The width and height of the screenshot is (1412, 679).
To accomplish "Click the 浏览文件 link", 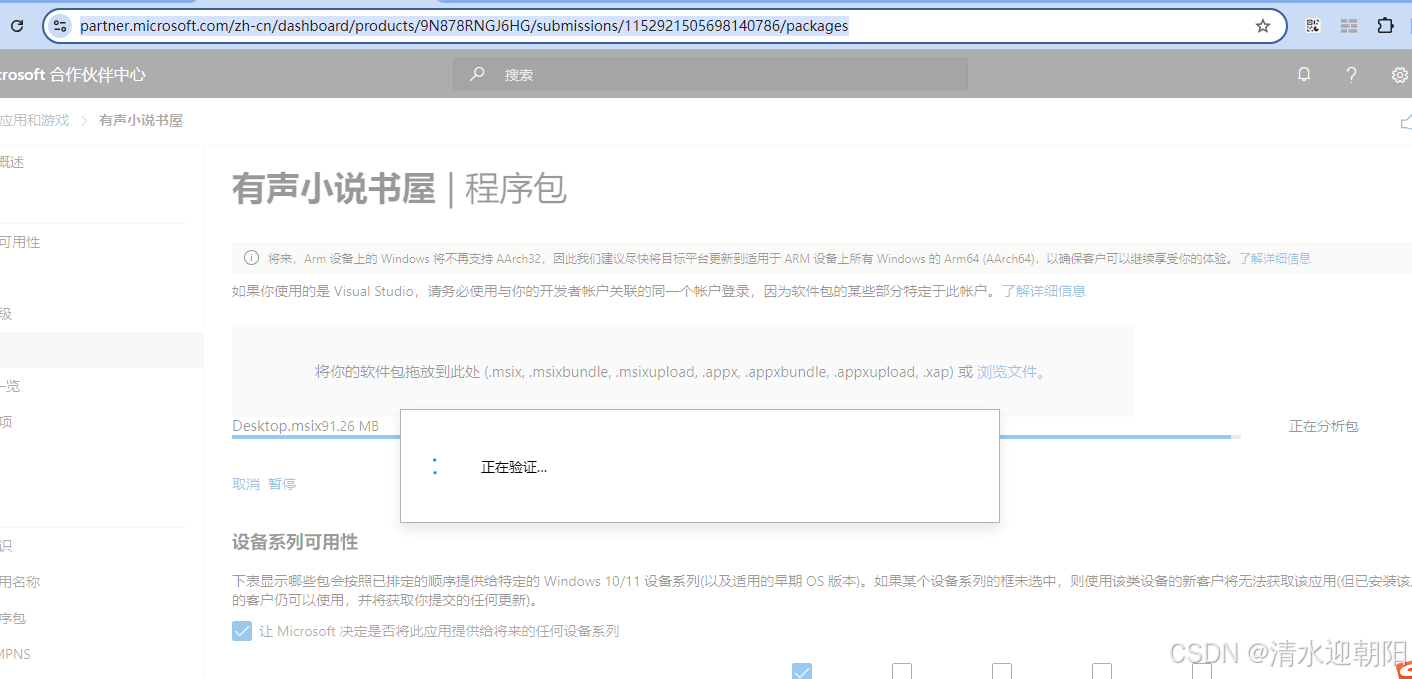I will (x=1007, y=371).
